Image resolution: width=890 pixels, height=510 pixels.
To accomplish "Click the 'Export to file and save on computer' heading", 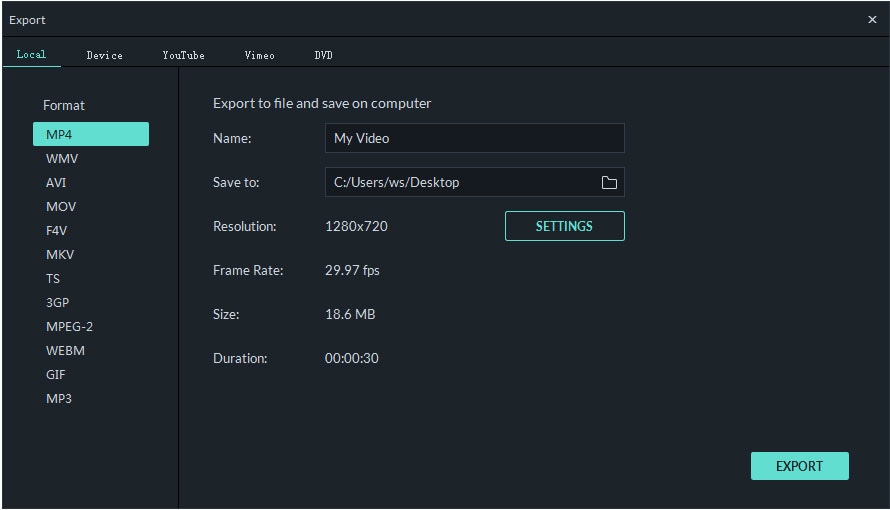I will coord(322,103).
